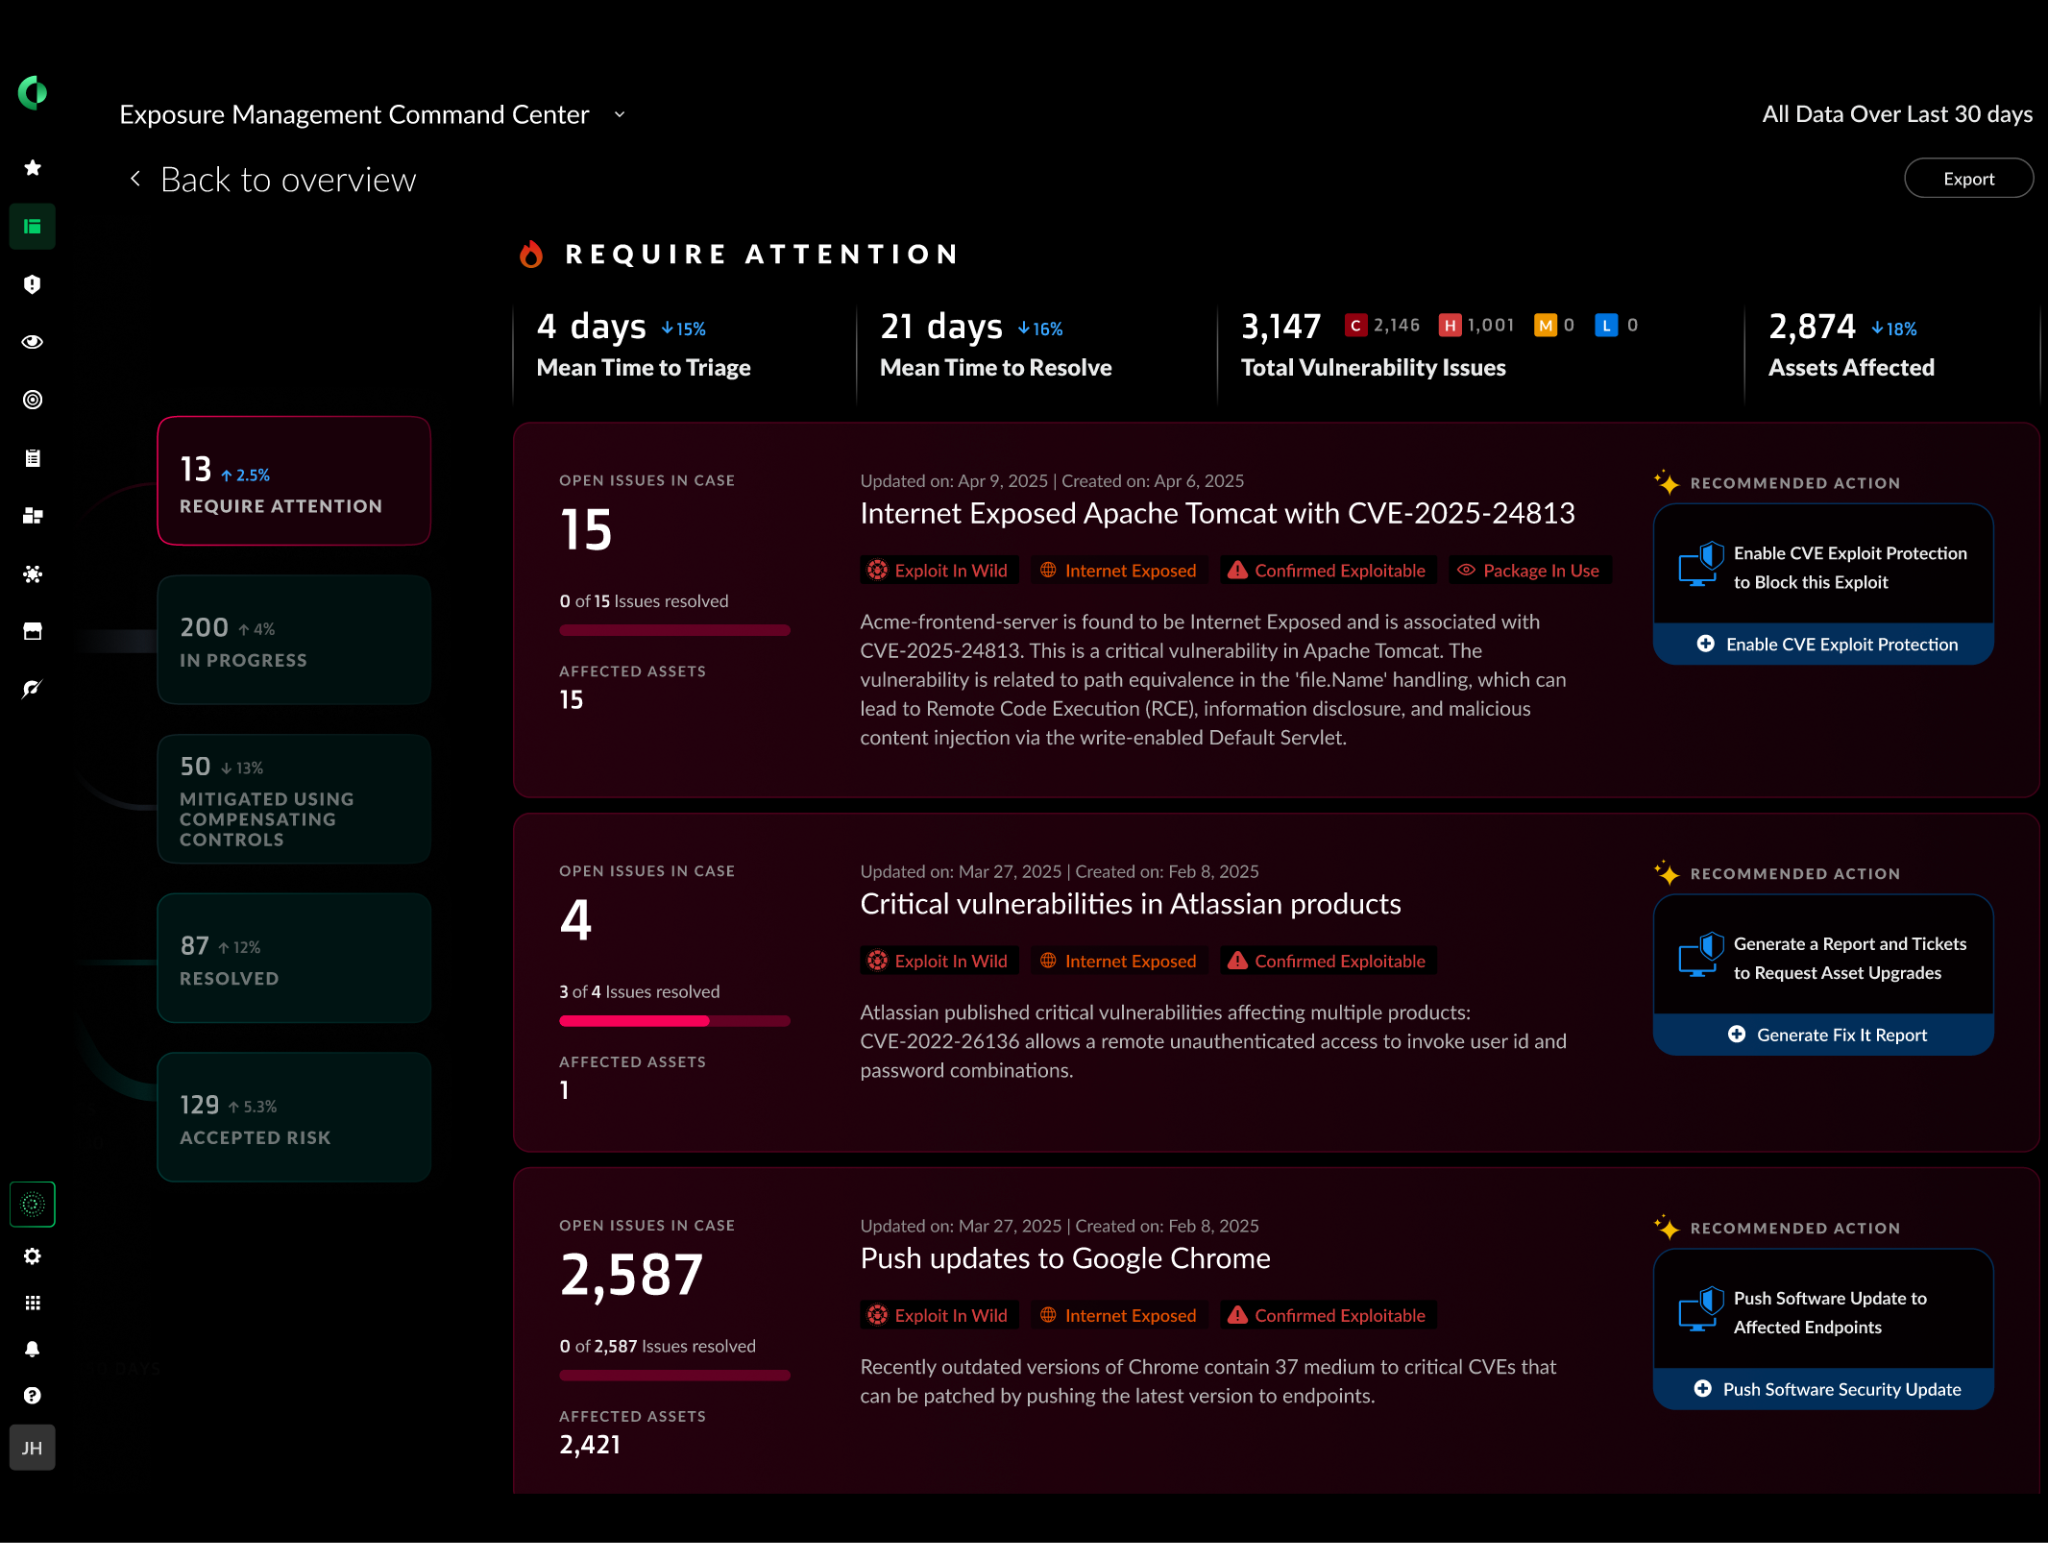Open the JH user avatar

(x=32, y=1448)
